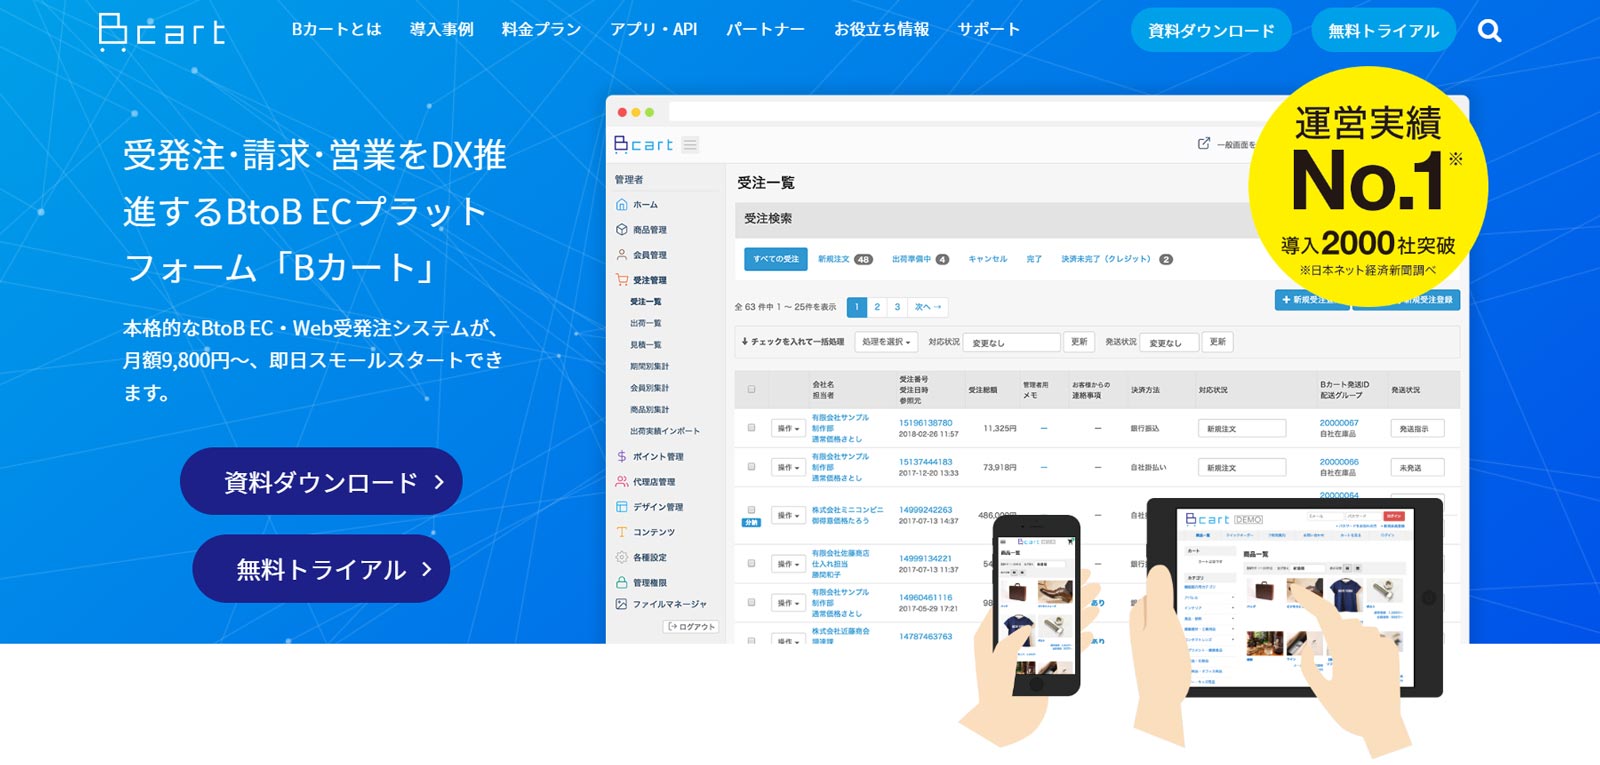Click the ポイント管理 dollar icon

tap(622, 456)
